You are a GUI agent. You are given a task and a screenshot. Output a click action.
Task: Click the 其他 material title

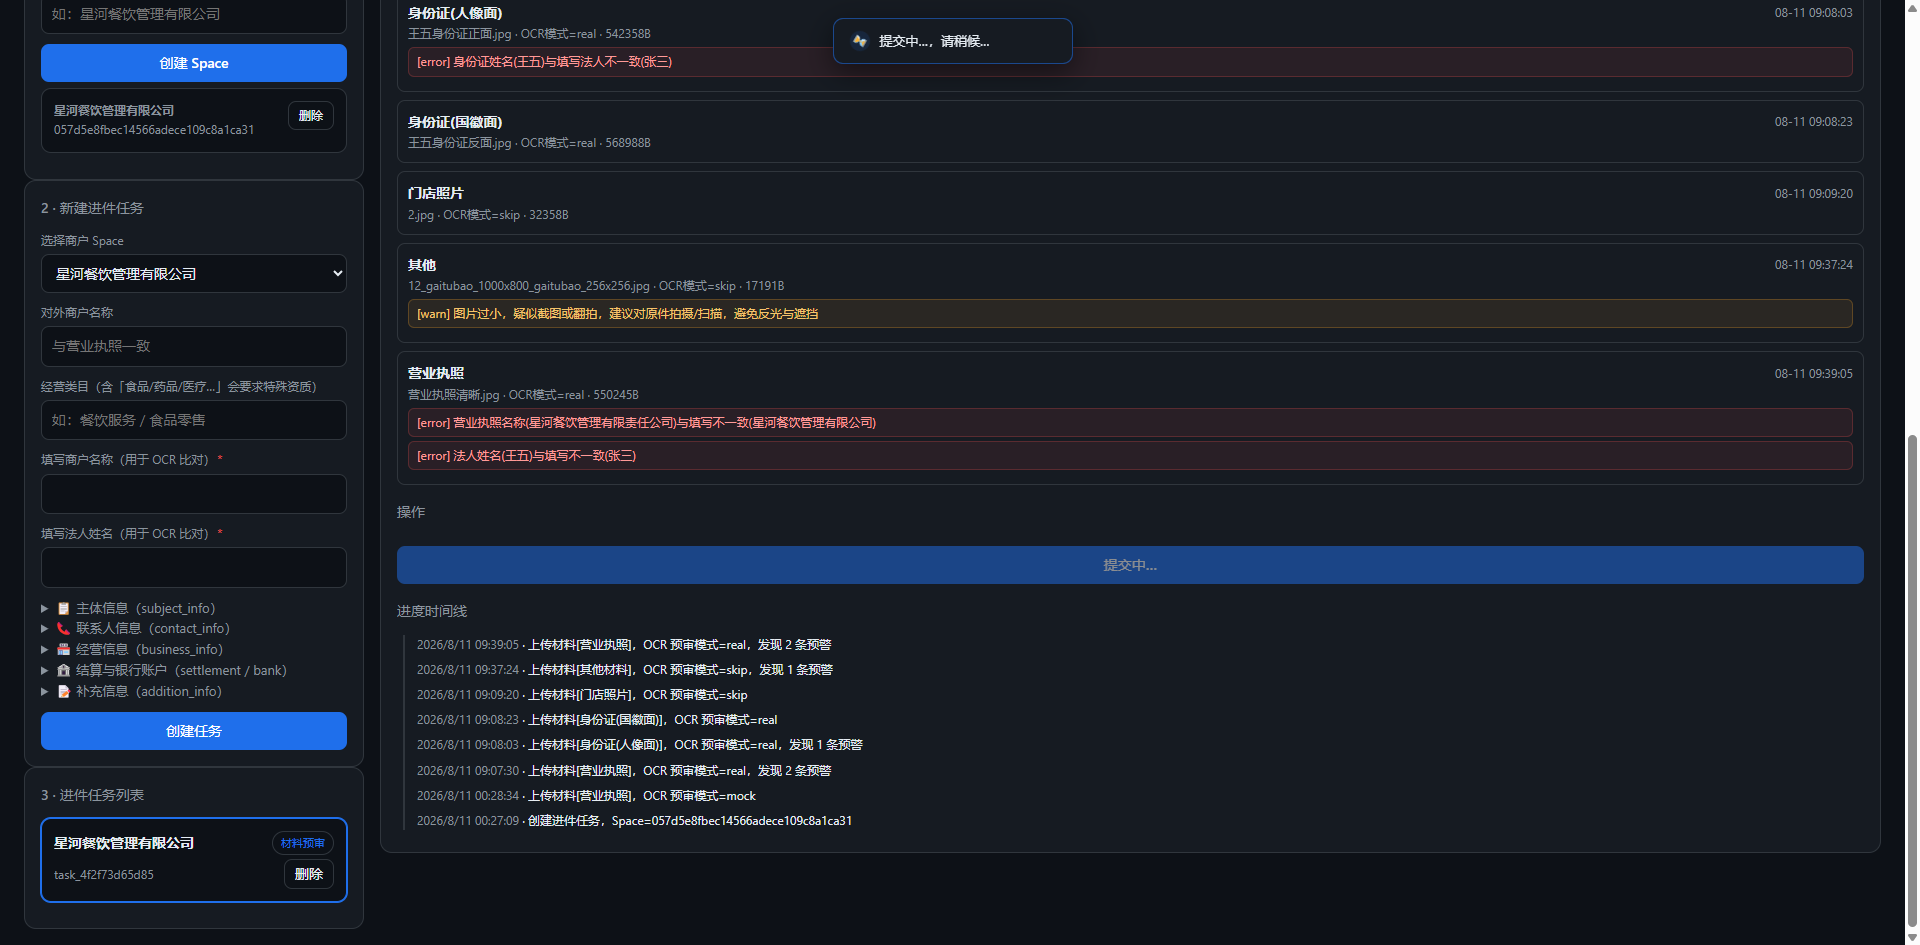coord(422,265)
